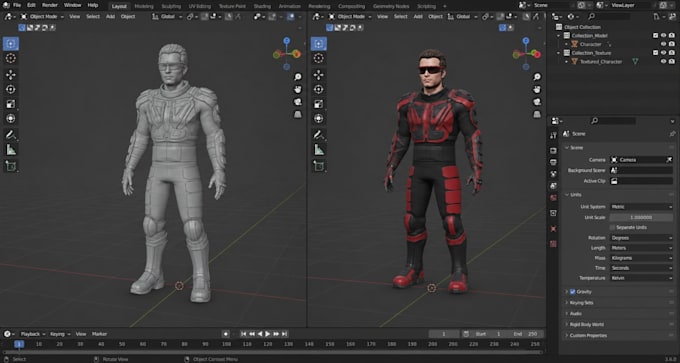Screen dimensions: 680x363
Task: Open the Temperature Kelvin dropdown
Action: point(641,278)
